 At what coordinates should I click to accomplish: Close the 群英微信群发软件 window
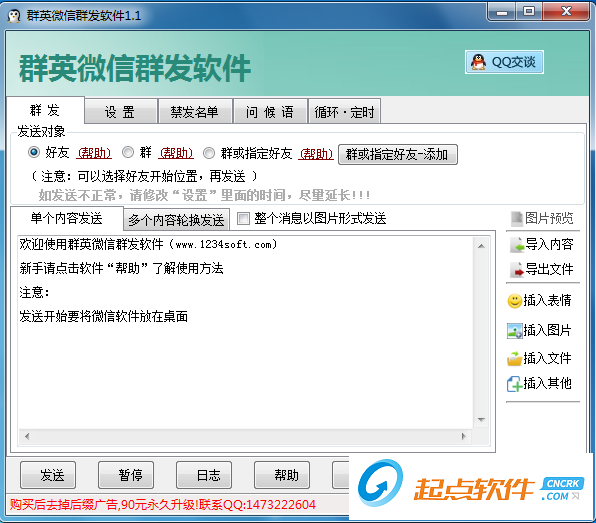point(566,11)
